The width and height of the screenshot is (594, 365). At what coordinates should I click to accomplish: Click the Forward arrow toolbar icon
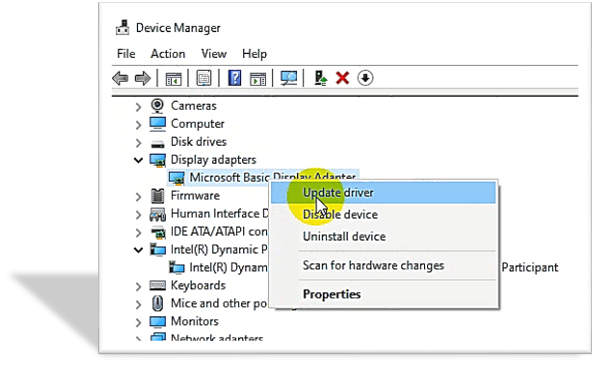coord(143,79)
